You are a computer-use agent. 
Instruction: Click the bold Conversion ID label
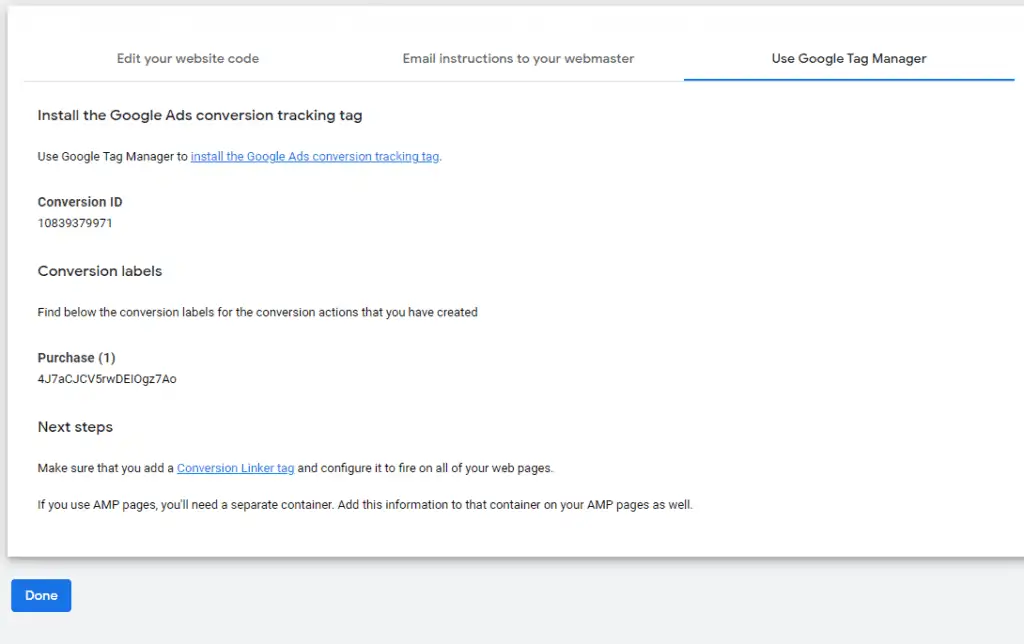(x=80, y=202)
